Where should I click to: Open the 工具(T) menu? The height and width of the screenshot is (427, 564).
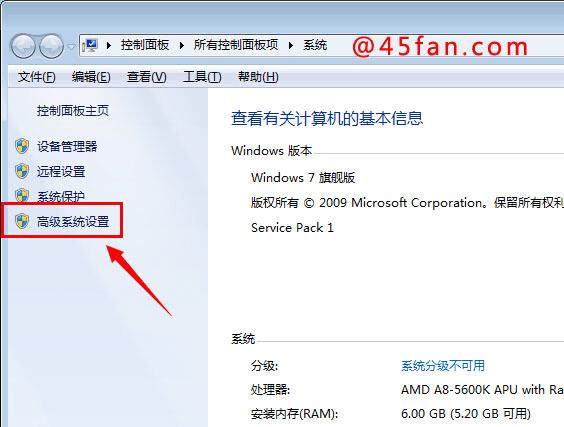point(202,77)
